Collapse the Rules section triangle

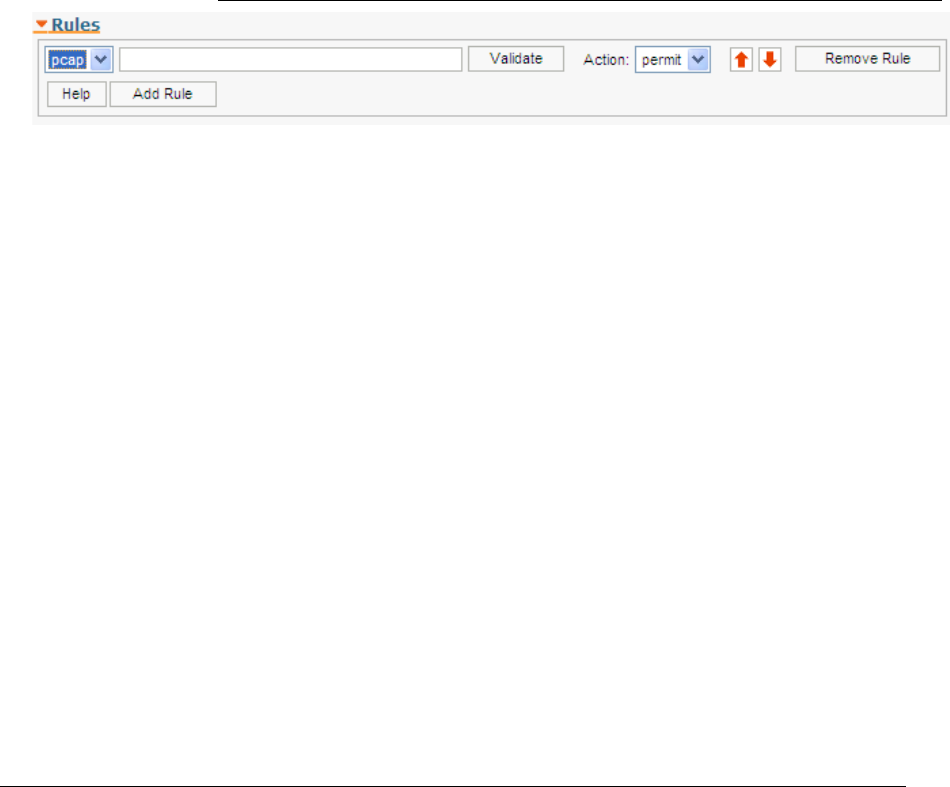pos(41,24)
